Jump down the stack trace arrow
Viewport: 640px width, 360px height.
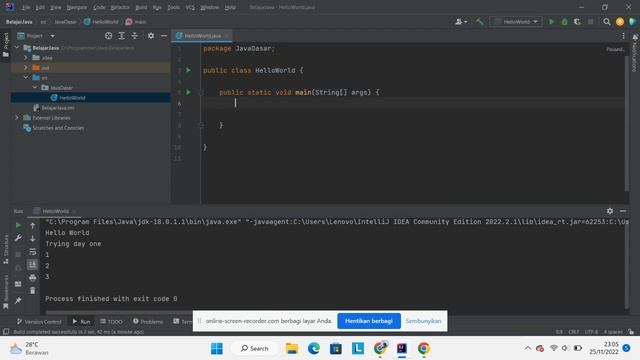(x=33, y=238)
